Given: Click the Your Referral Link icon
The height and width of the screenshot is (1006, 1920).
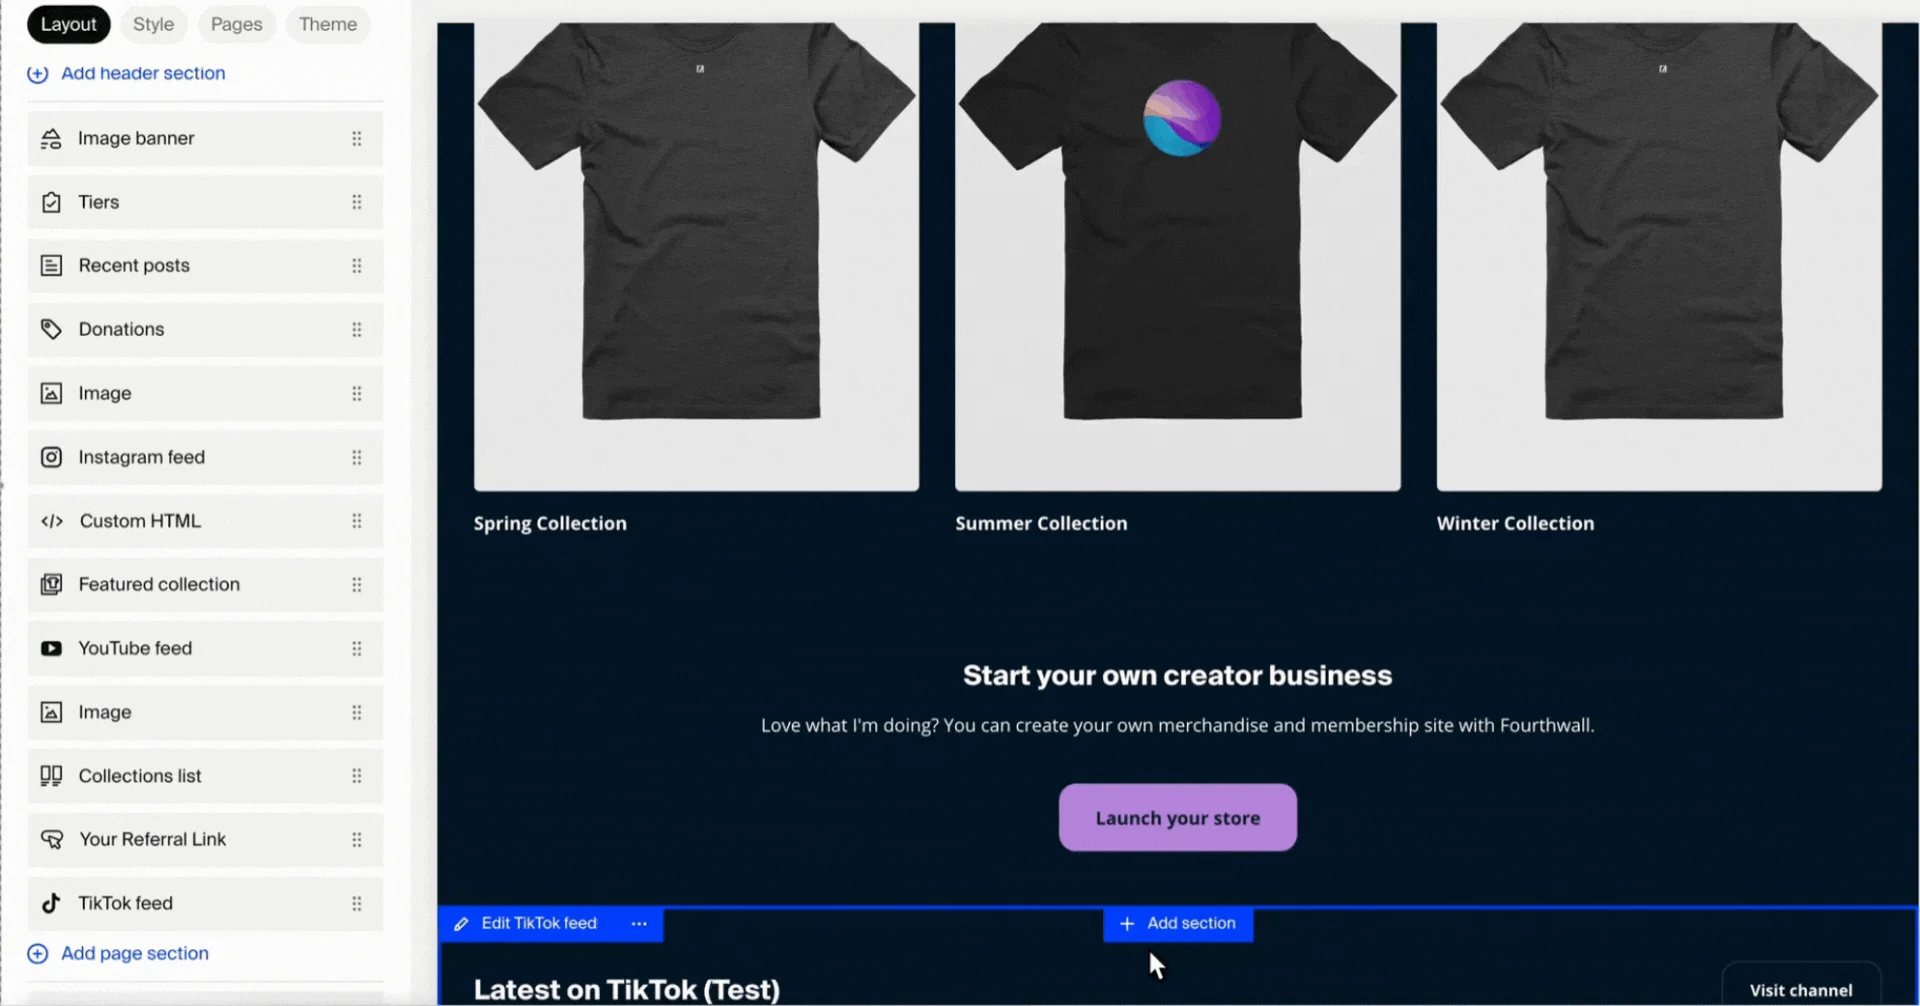Looking at the screenshot, I should 52,839.
